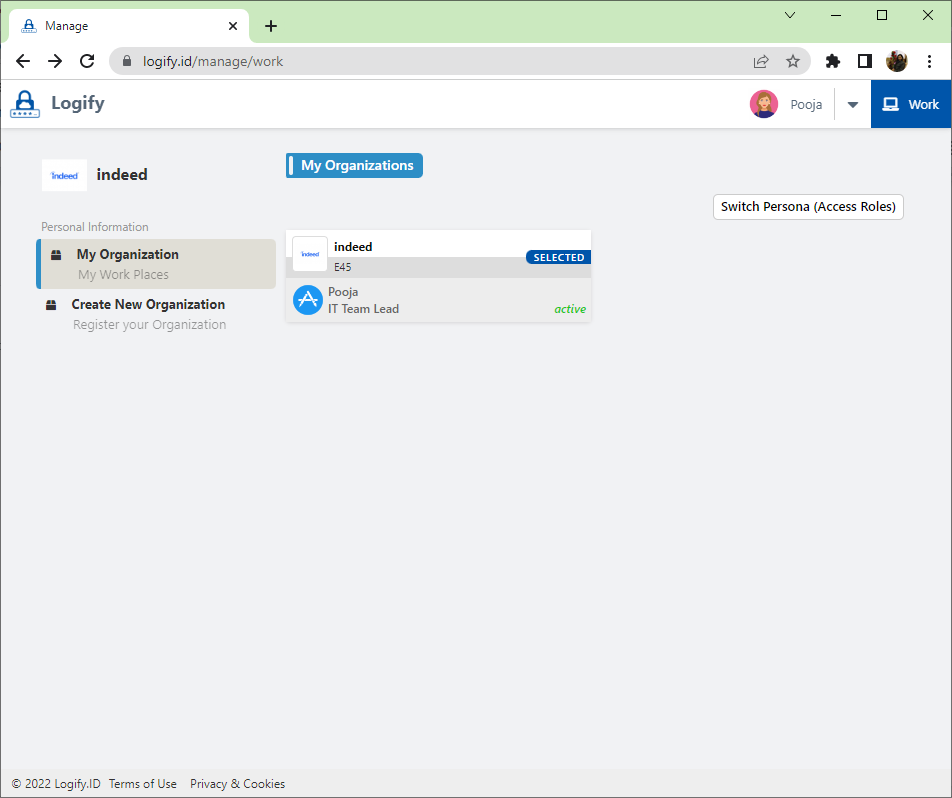Reload the page with browser refresh

coord(87,61)
